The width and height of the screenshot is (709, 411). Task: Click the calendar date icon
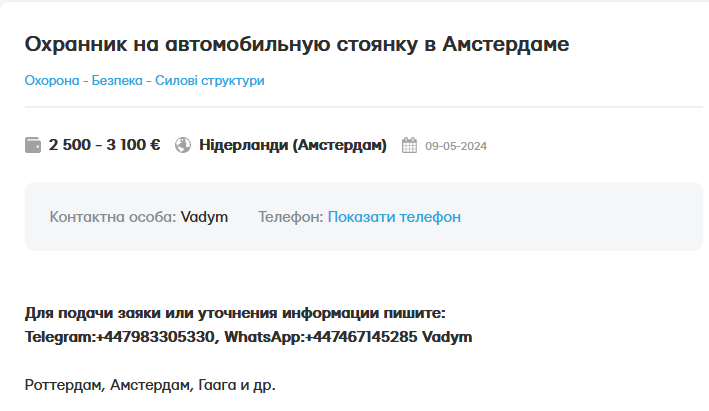tap(409, 146)
